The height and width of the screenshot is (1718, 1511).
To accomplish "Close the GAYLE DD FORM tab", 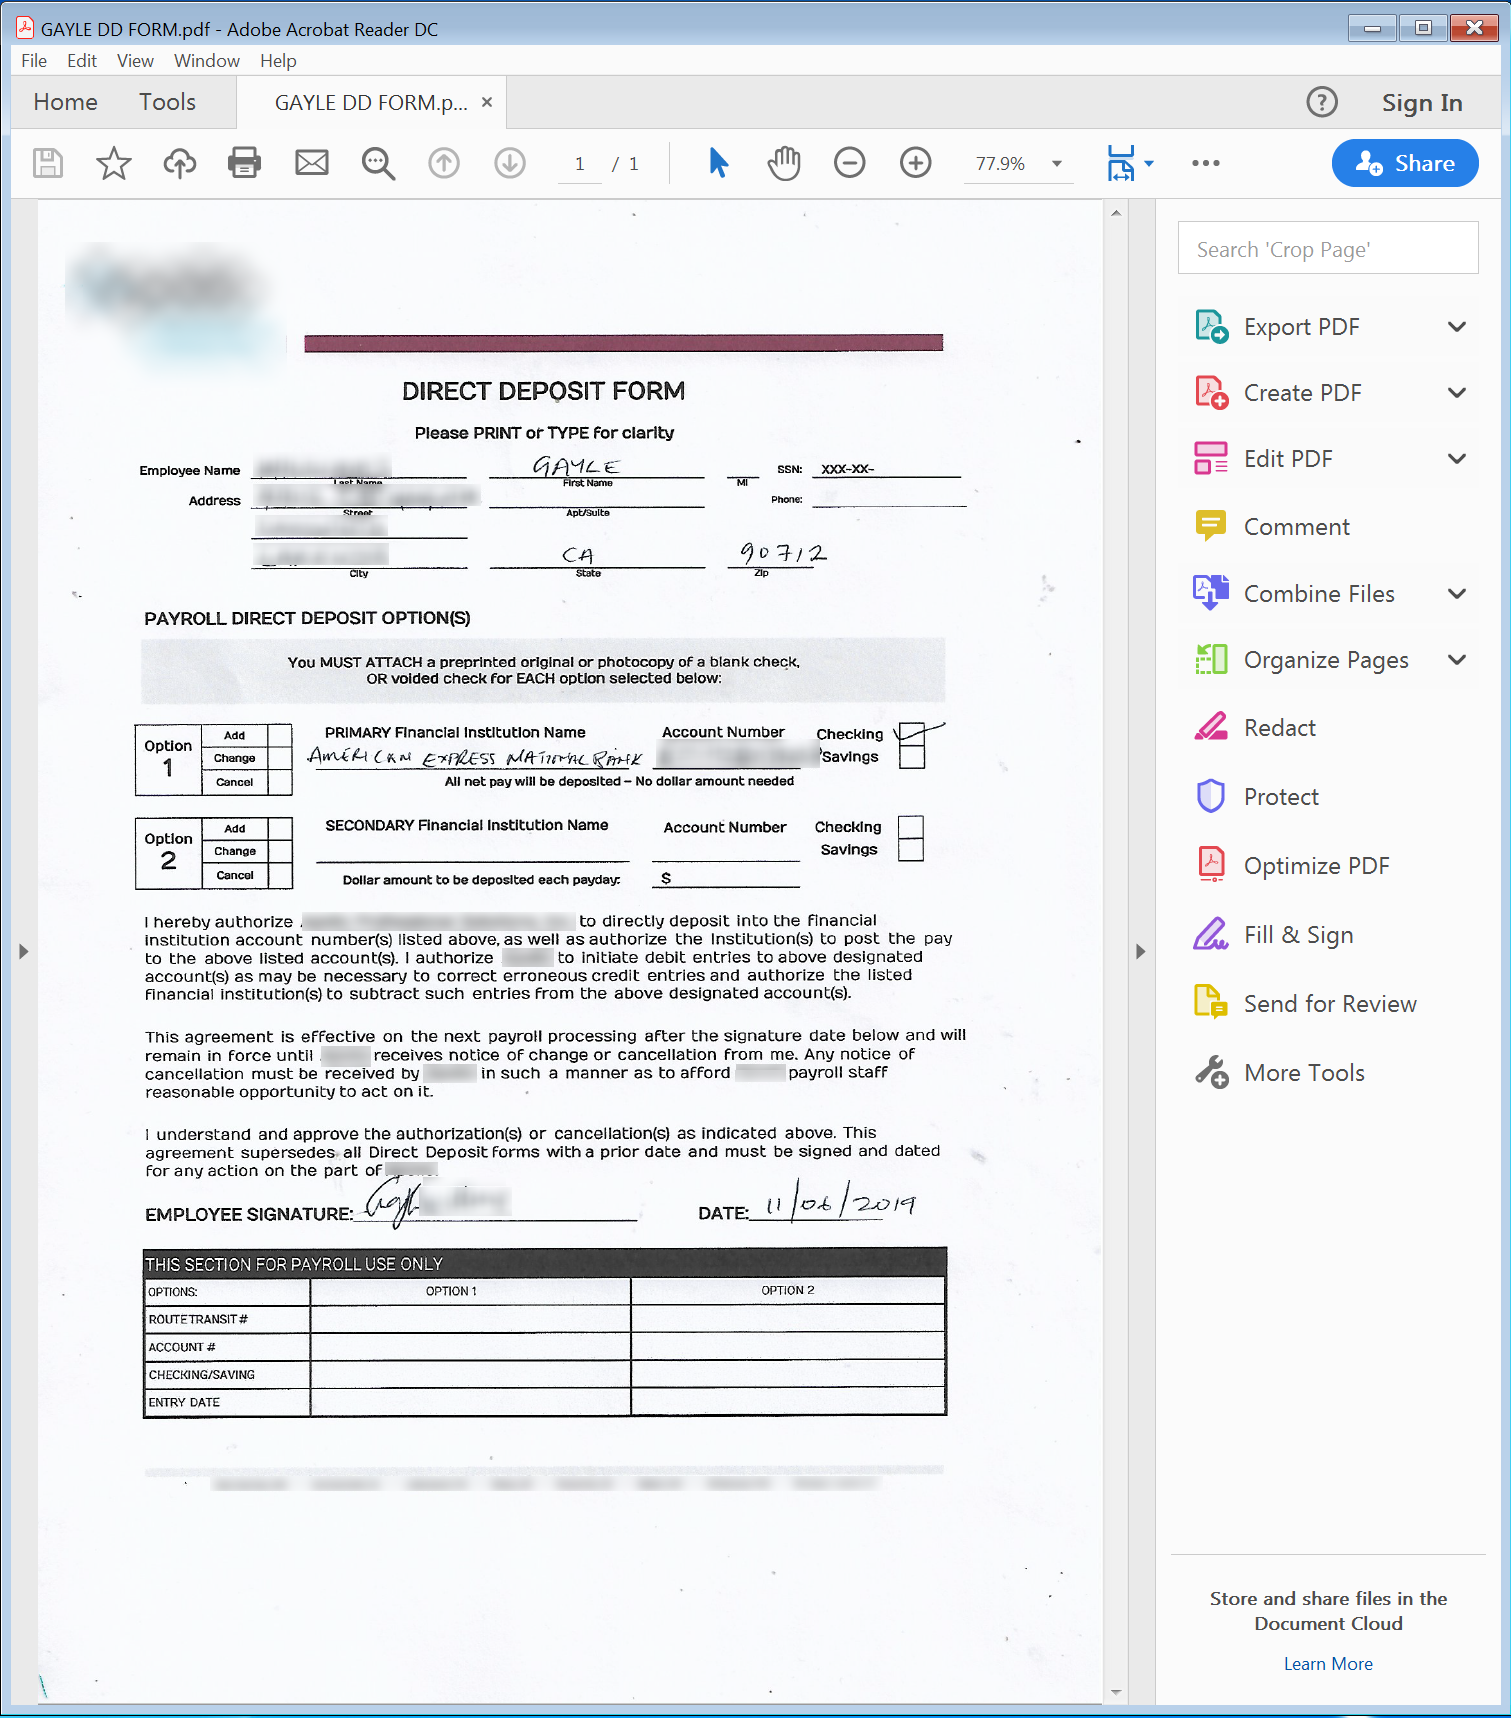I will click(x=487, y=102).
